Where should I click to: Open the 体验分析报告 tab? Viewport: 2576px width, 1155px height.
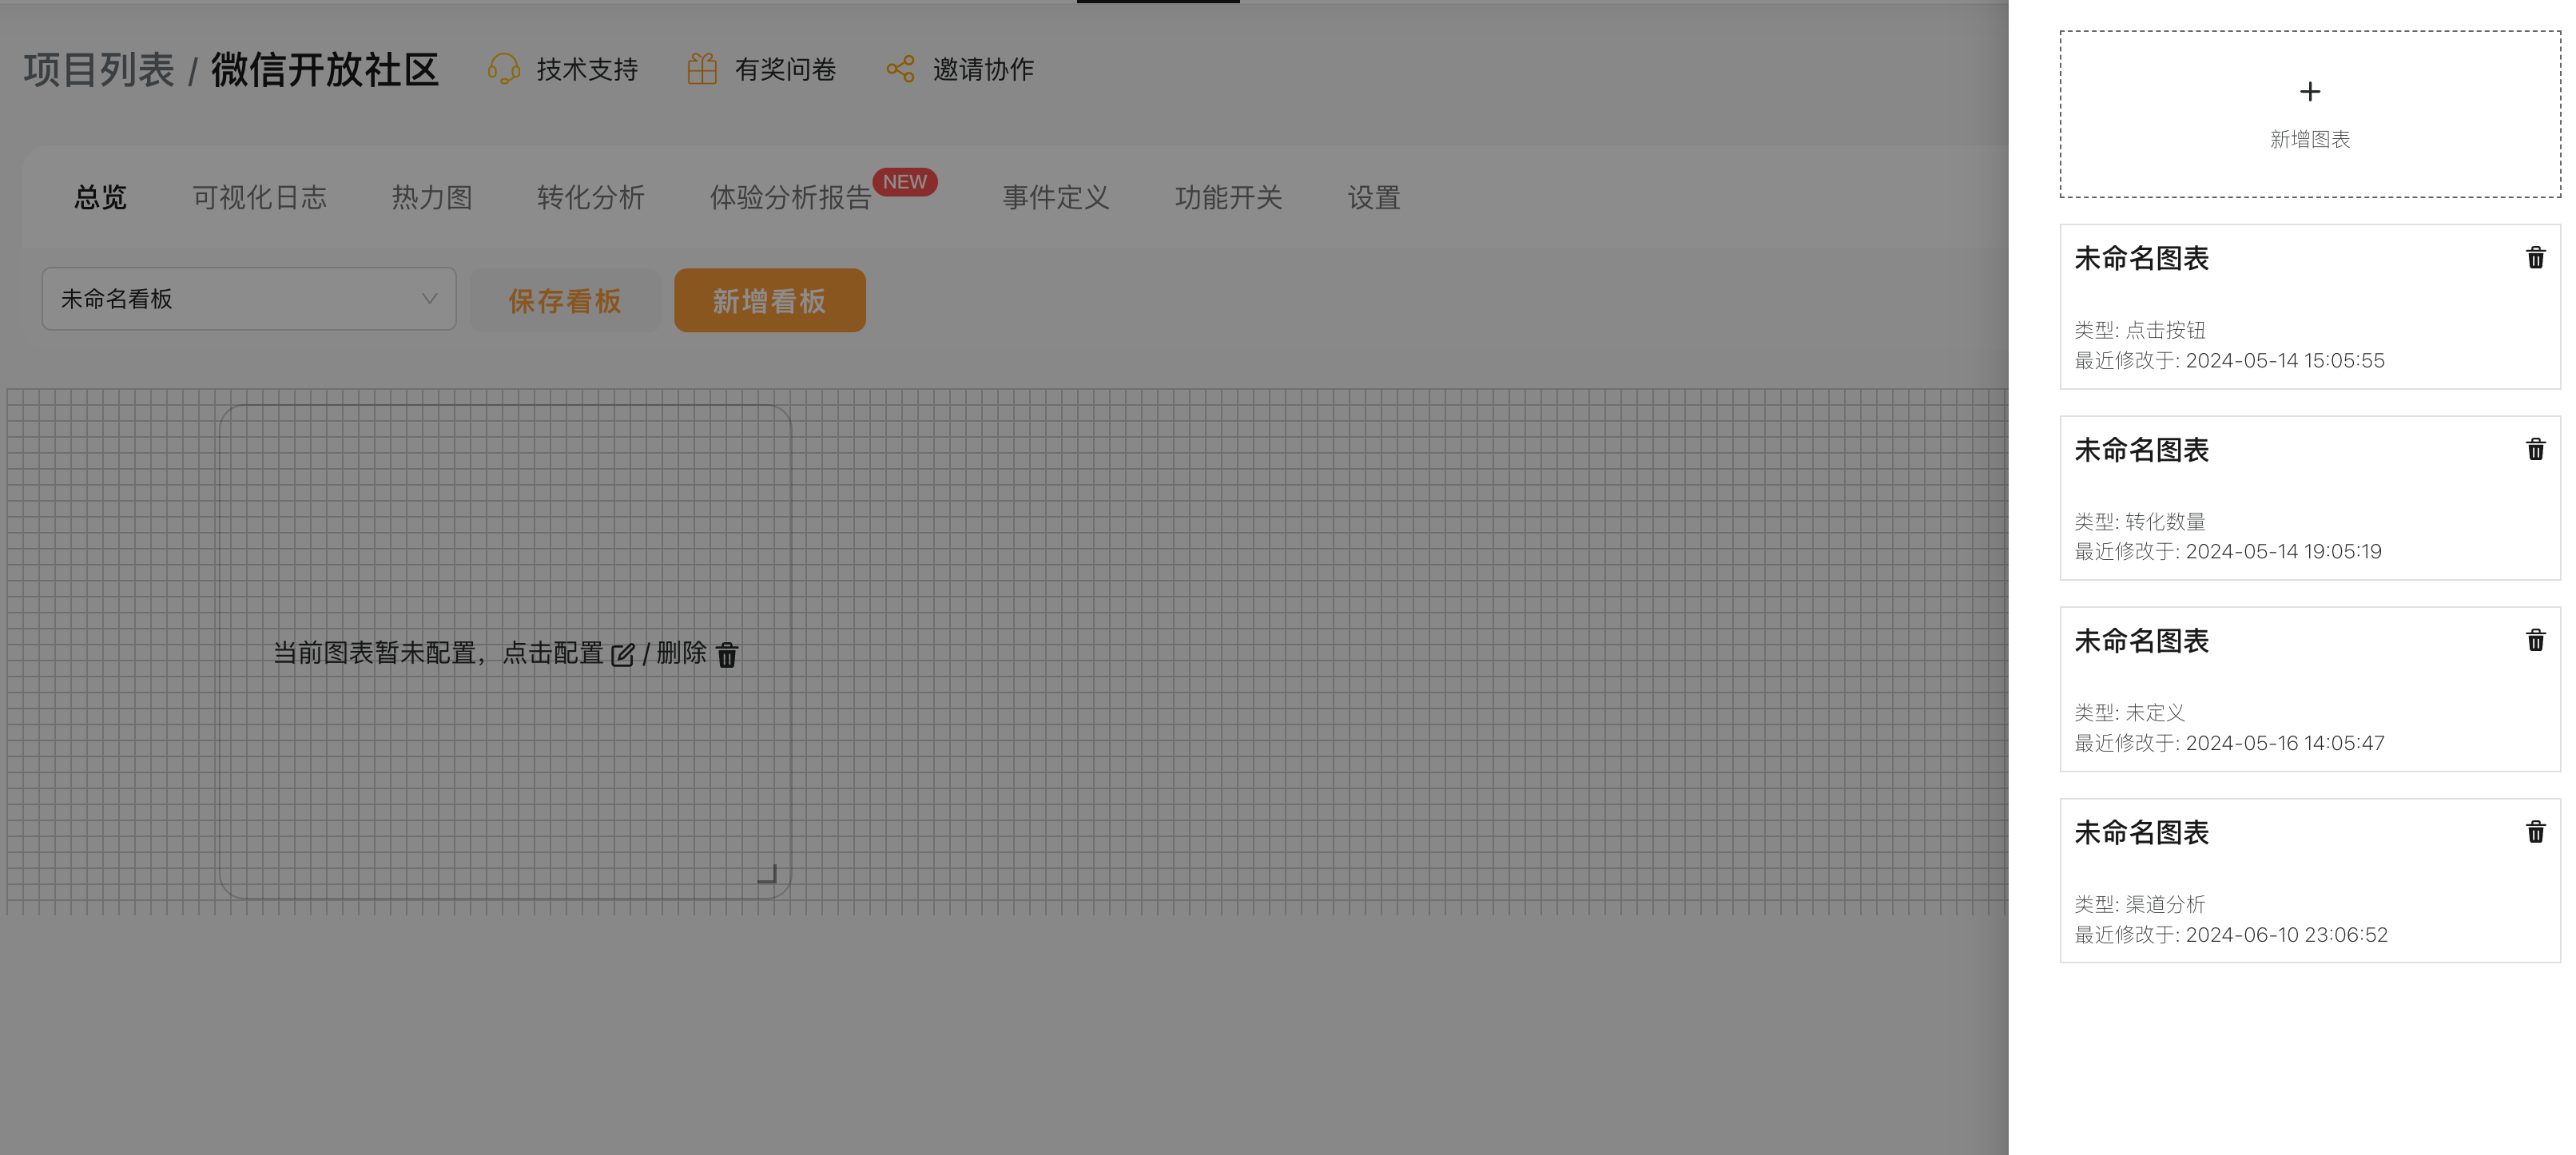point(791,198)
